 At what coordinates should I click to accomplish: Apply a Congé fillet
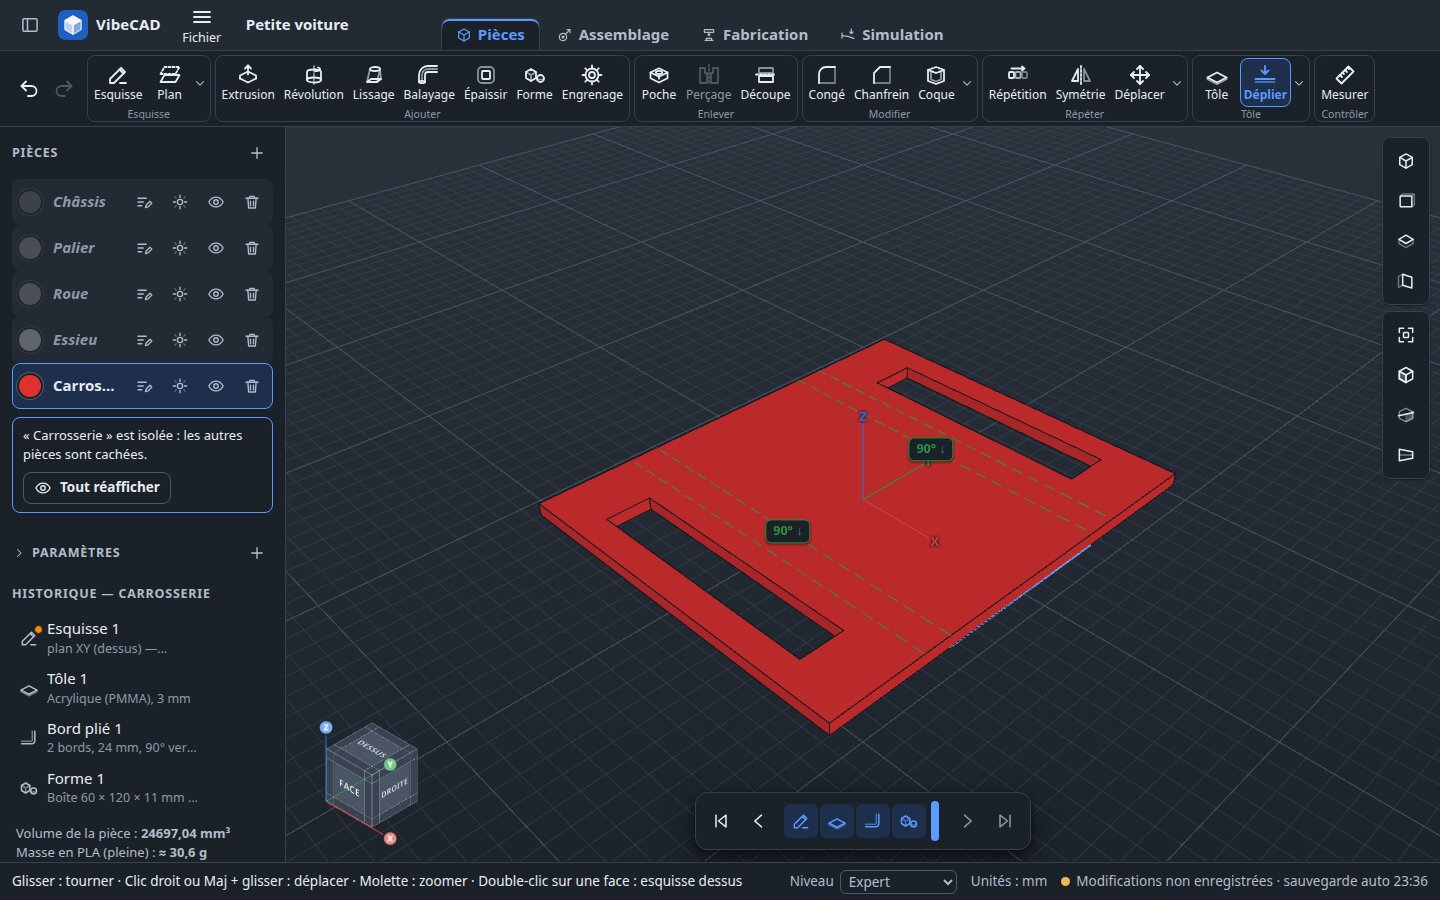[826, 83]
